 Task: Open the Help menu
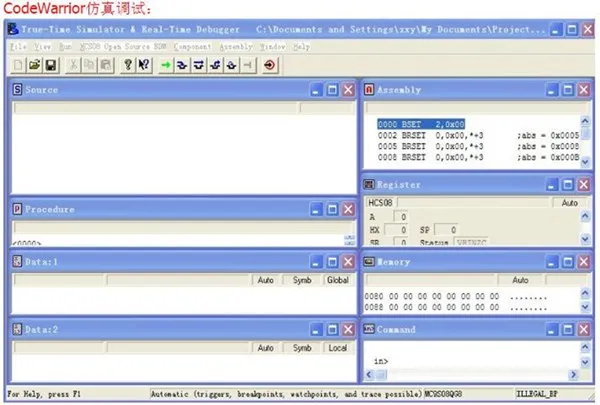click(x=302, y=47)
